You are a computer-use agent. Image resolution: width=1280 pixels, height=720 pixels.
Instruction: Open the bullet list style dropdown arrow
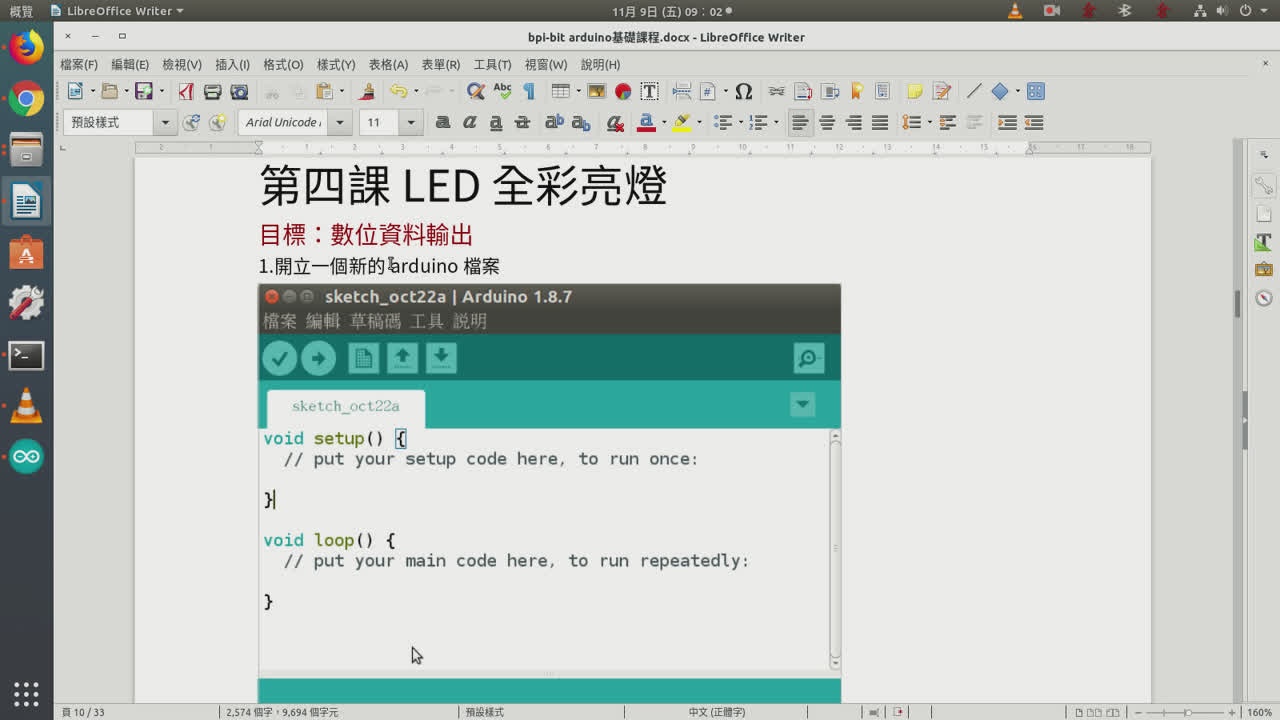point(739,123)
